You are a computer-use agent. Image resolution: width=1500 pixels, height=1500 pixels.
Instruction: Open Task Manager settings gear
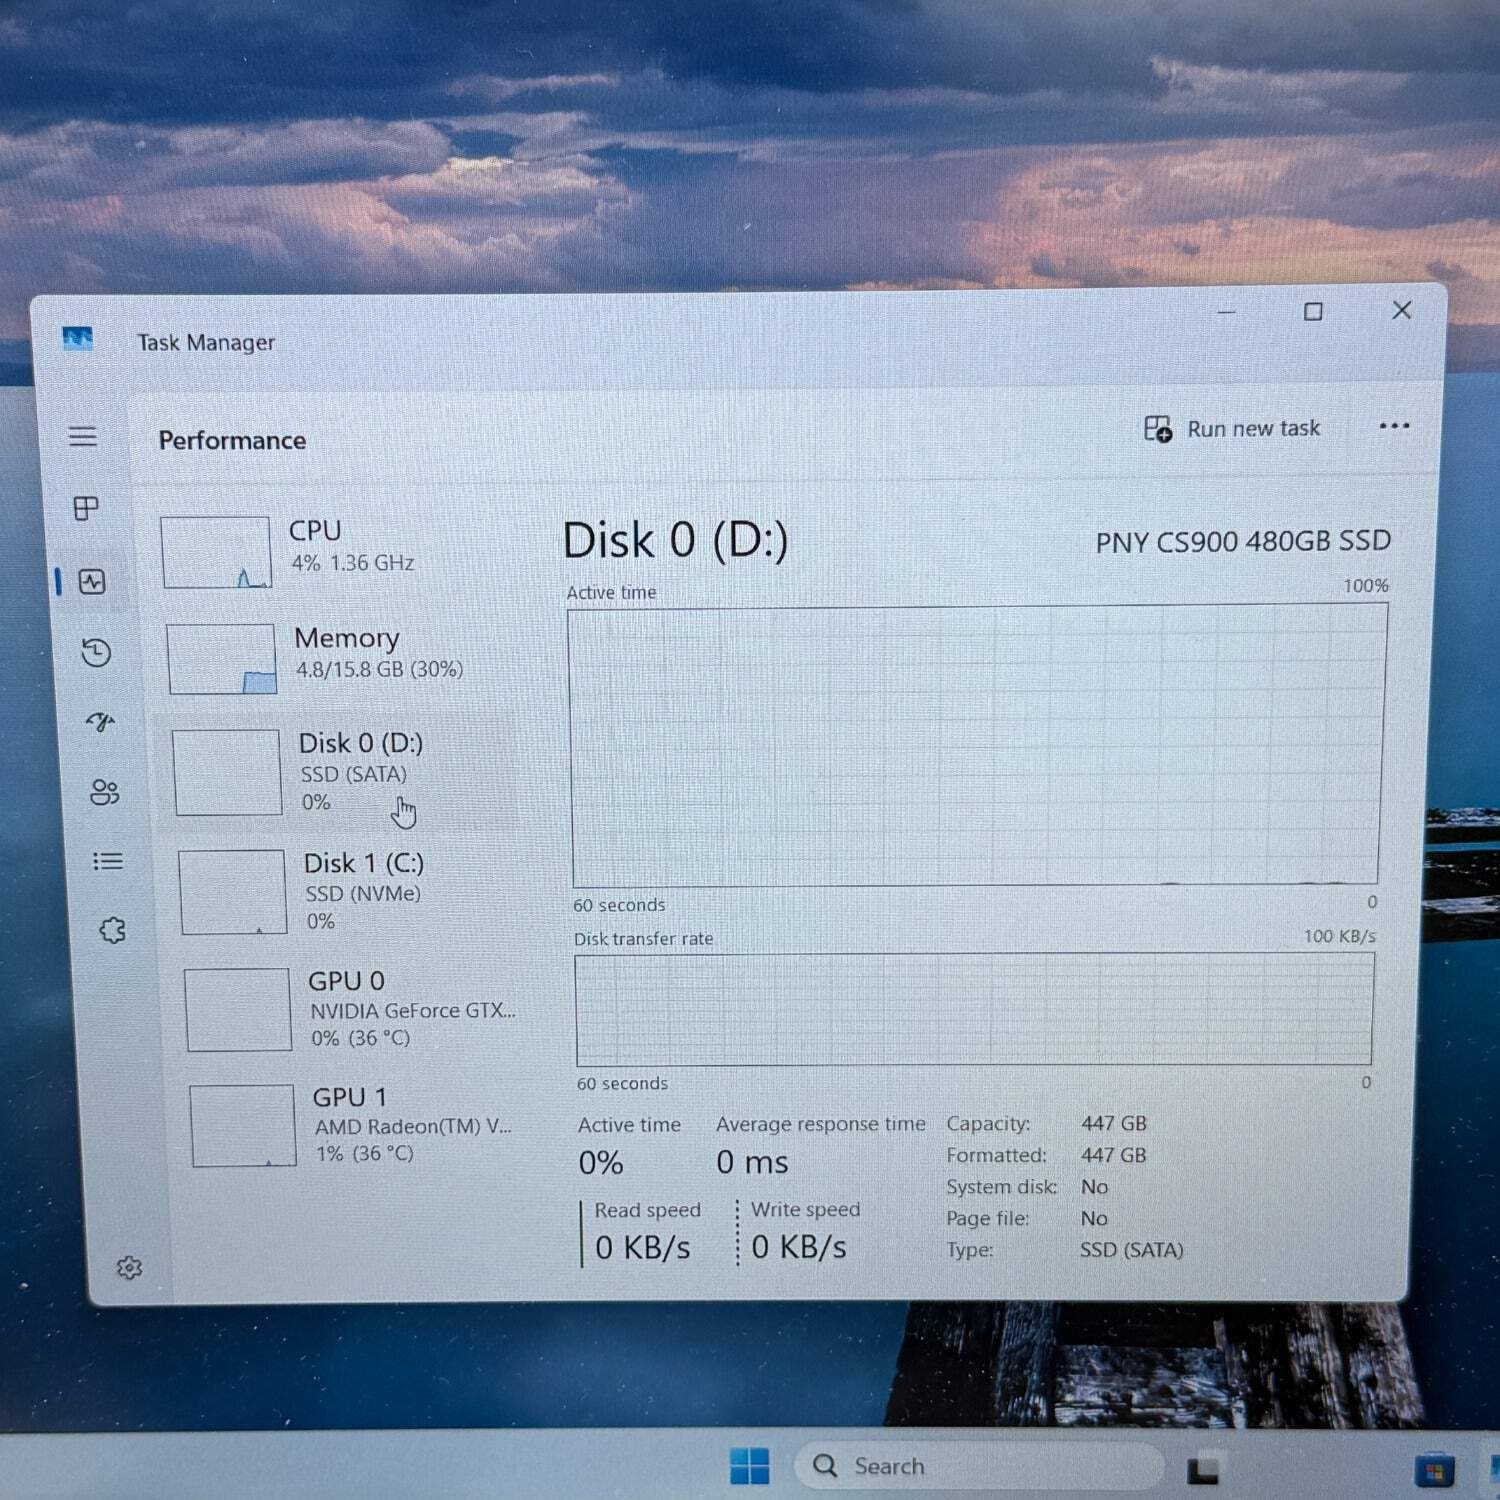pos(129,1268)
